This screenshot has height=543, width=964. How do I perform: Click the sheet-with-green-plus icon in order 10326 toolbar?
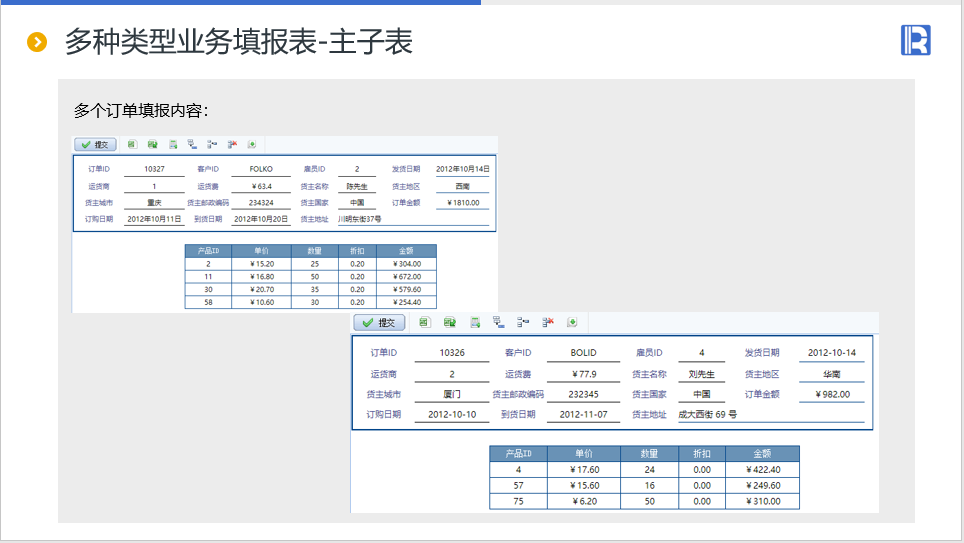[x=475, y=322]
